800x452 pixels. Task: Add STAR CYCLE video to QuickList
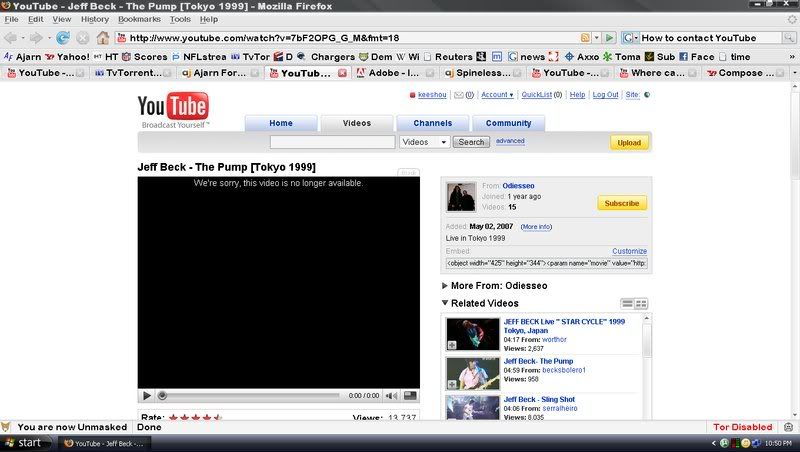[x=452, y=345]
